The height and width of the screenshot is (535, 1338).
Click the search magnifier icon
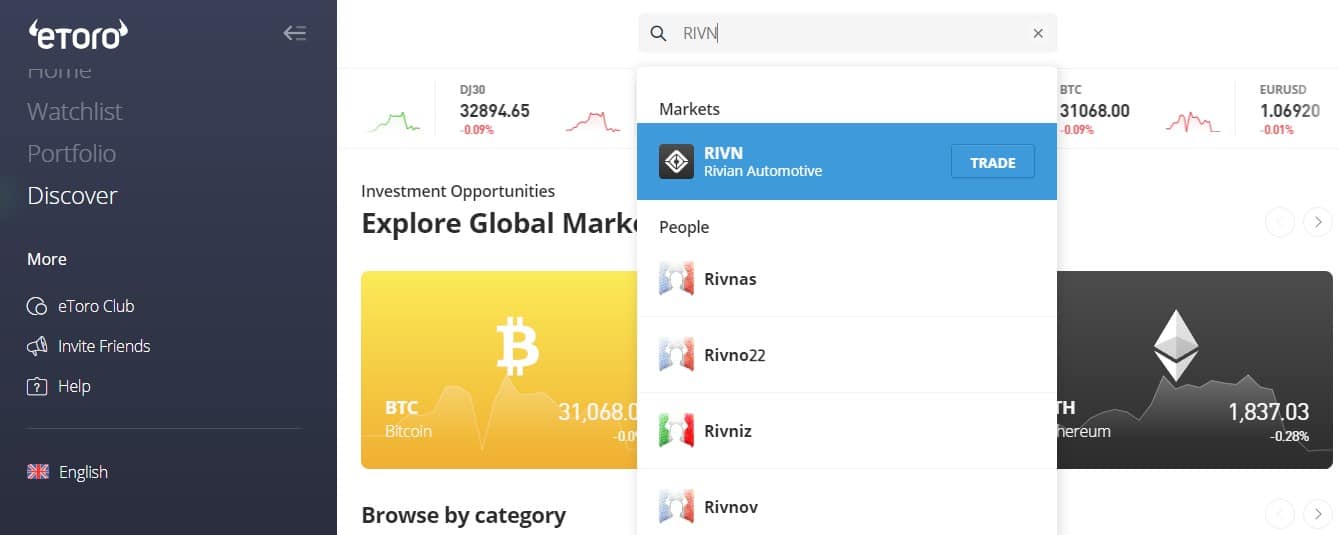click(x=658, y=34)
